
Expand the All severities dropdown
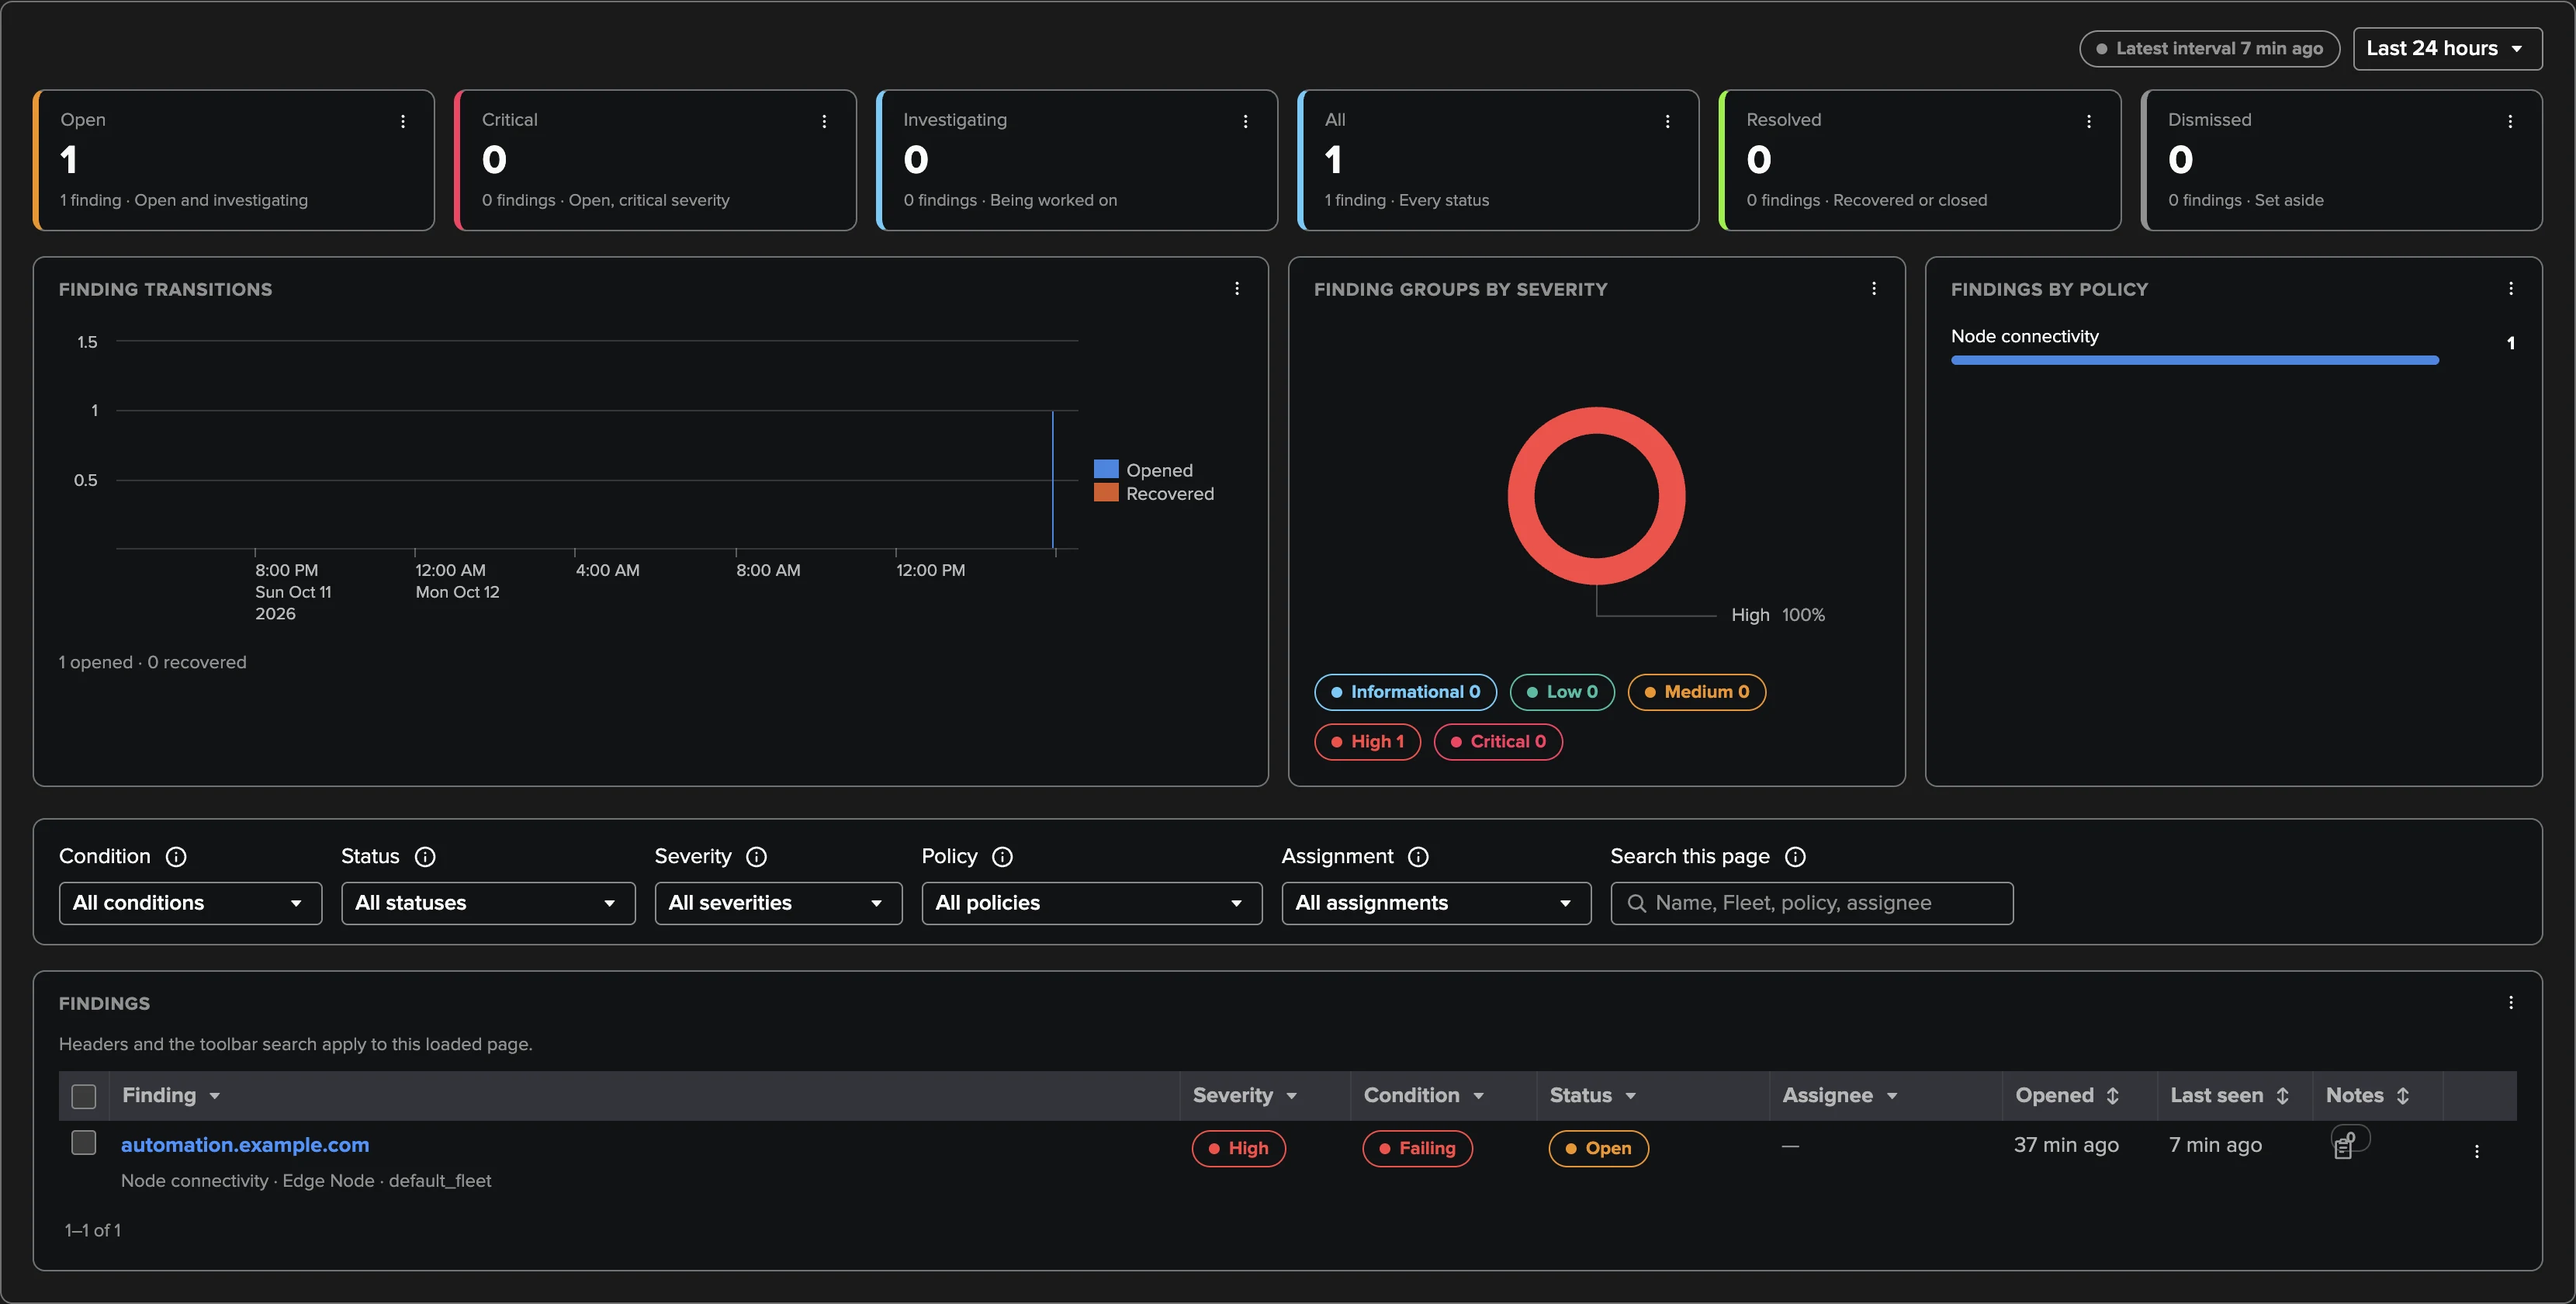[x=778, y=903]
